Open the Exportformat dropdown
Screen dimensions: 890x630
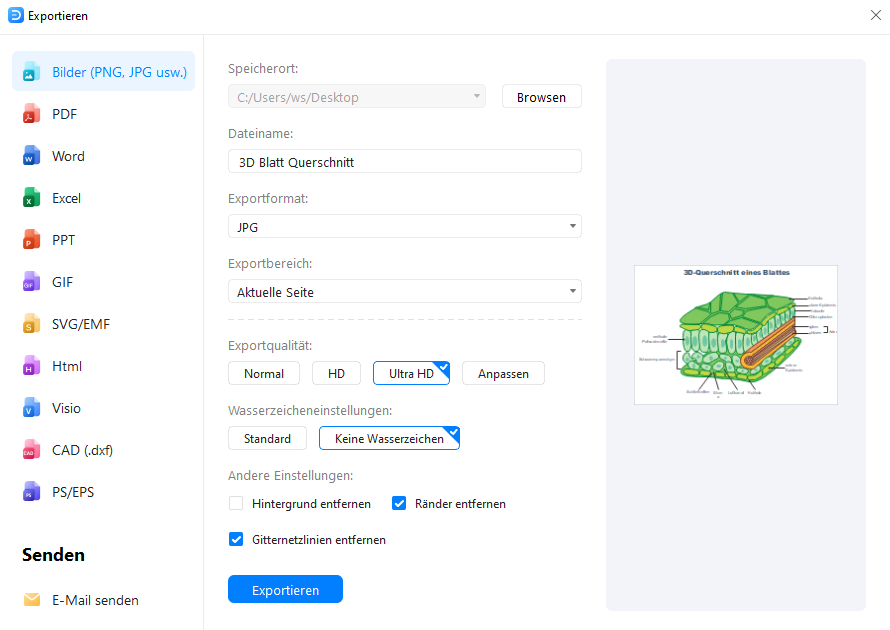404,226
